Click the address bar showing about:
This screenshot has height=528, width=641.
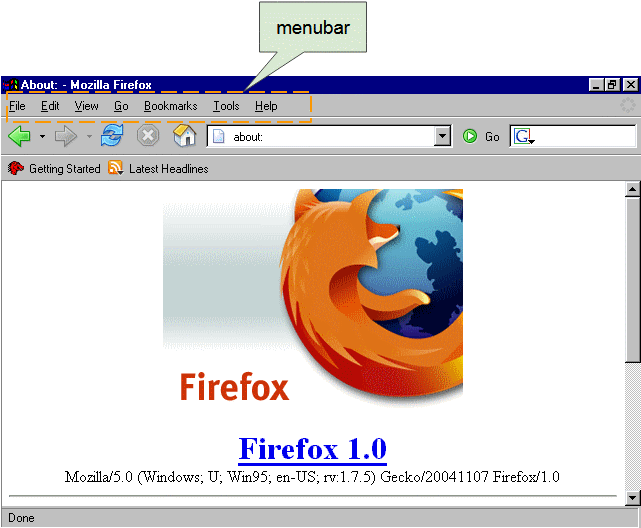(329, 136)
